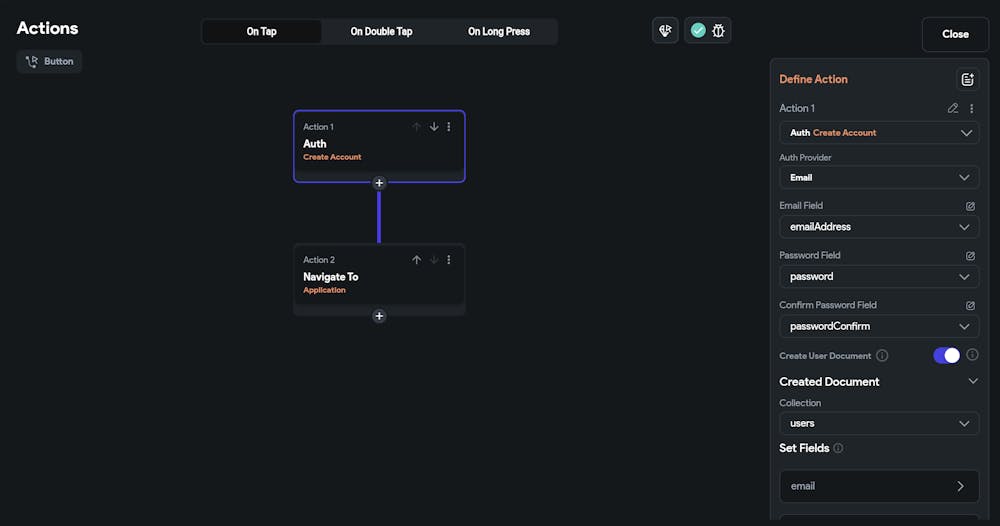Open Action 2 Navigate To three-dot menu
Viewport: 1000px width, 526px height.
click(449, 259)
